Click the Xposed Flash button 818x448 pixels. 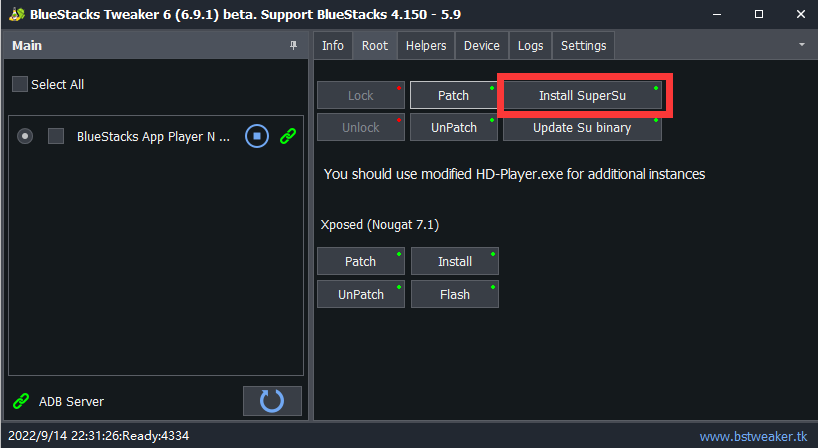[x=454, y=294]
